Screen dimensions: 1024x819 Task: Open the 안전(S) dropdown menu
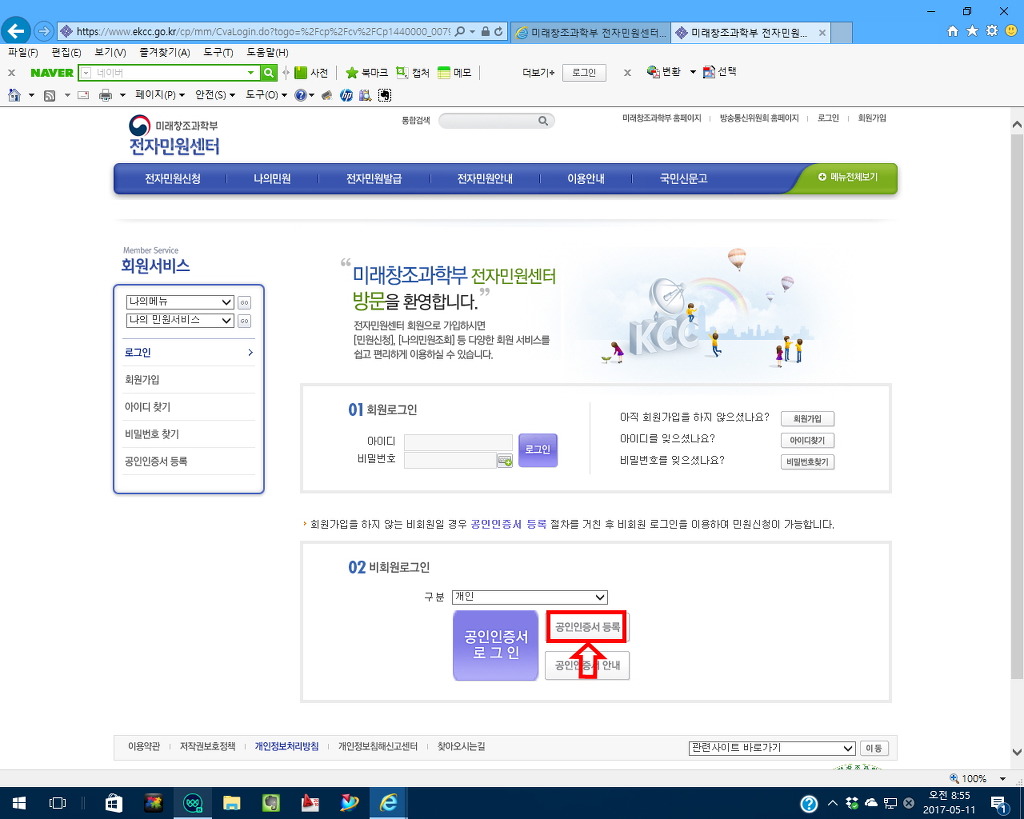(x=216, y=95)
